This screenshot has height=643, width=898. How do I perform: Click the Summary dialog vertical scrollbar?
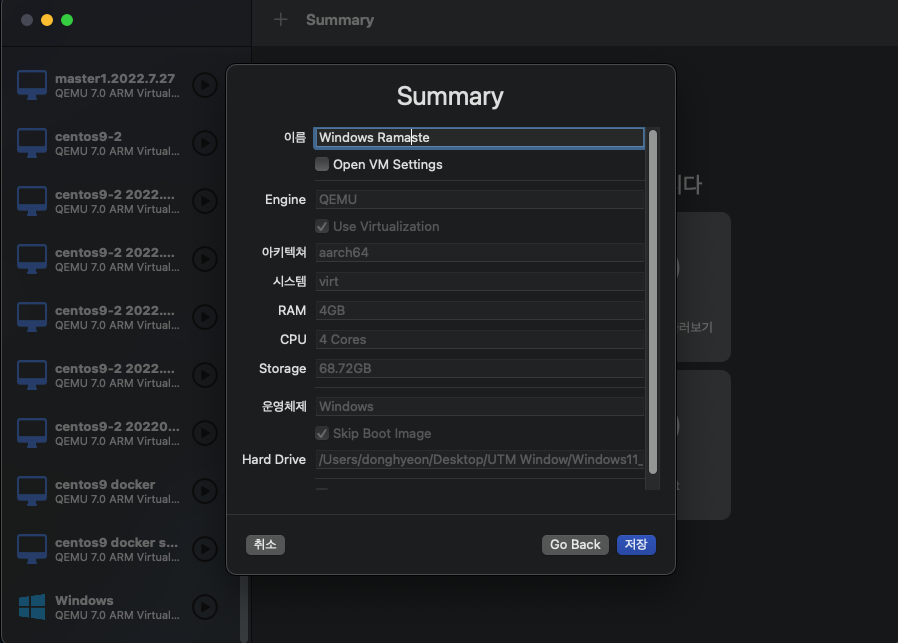click(653, 302)
